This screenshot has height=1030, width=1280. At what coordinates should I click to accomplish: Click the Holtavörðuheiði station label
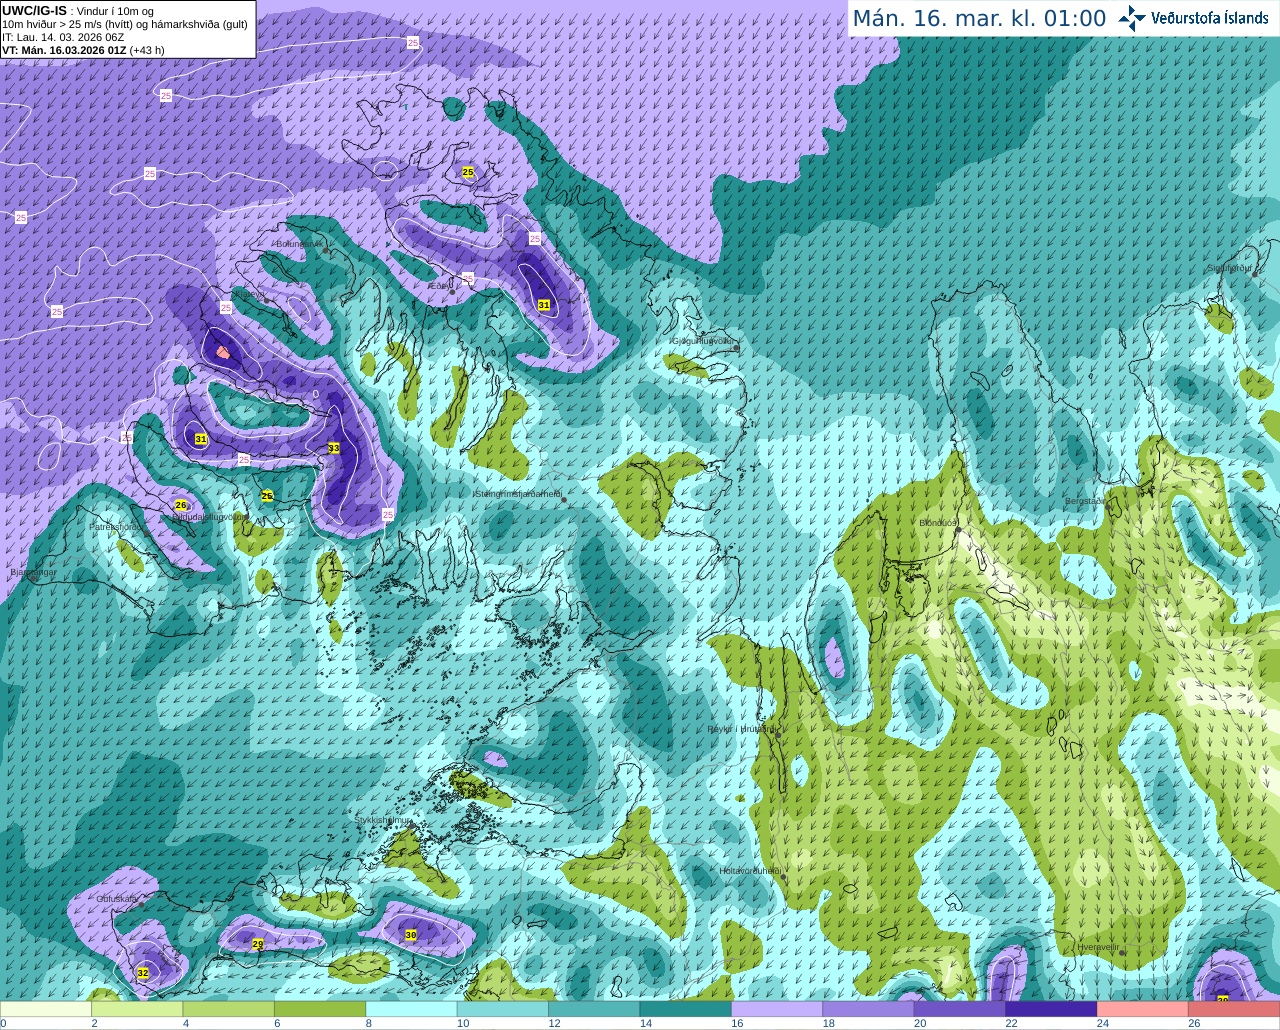tap(750, 871)
